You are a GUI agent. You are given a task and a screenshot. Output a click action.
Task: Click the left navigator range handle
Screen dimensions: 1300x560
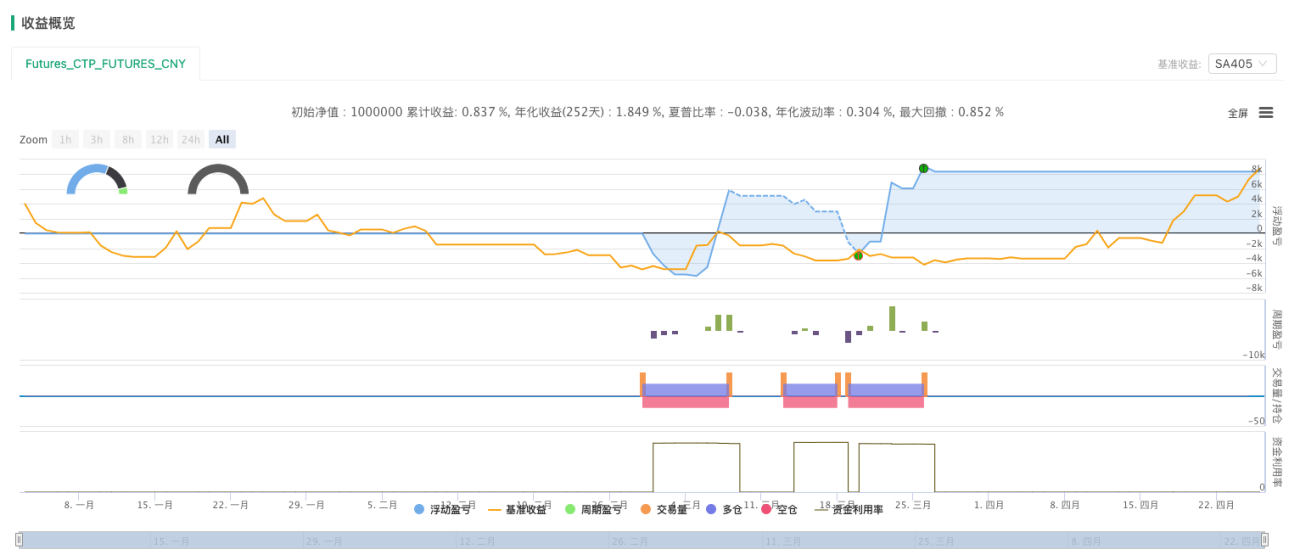click(19, 540)
